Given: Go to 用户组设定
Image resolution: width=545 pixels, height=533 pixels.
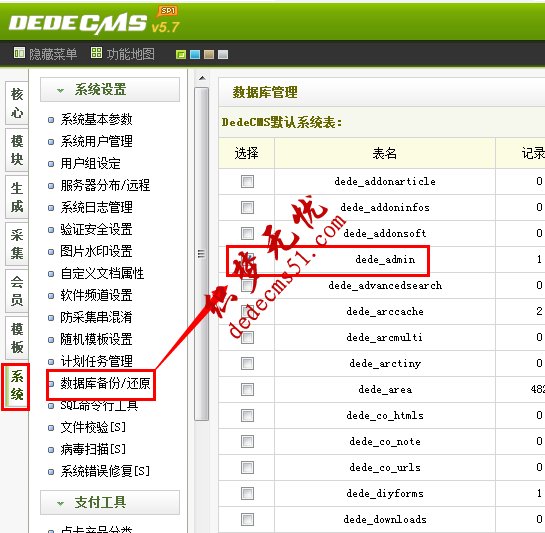Looking at the screenshot, I should point(90,163).
